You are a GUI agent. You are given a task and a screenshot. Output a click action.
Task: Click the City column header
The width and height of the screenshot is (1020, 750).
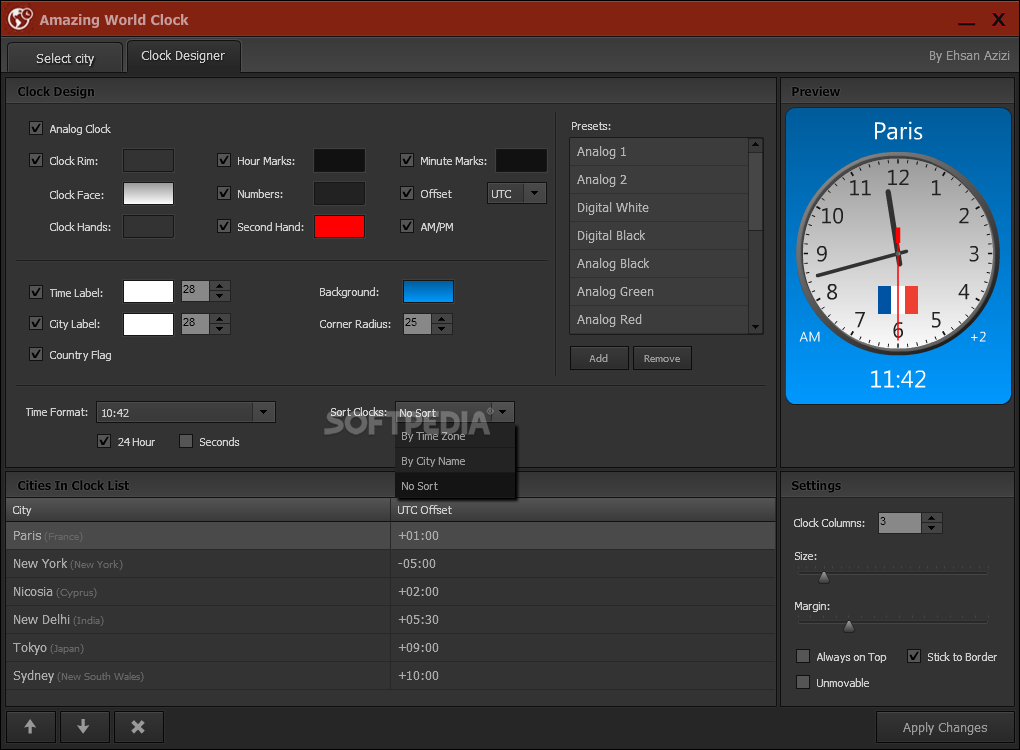coord(198,510)
